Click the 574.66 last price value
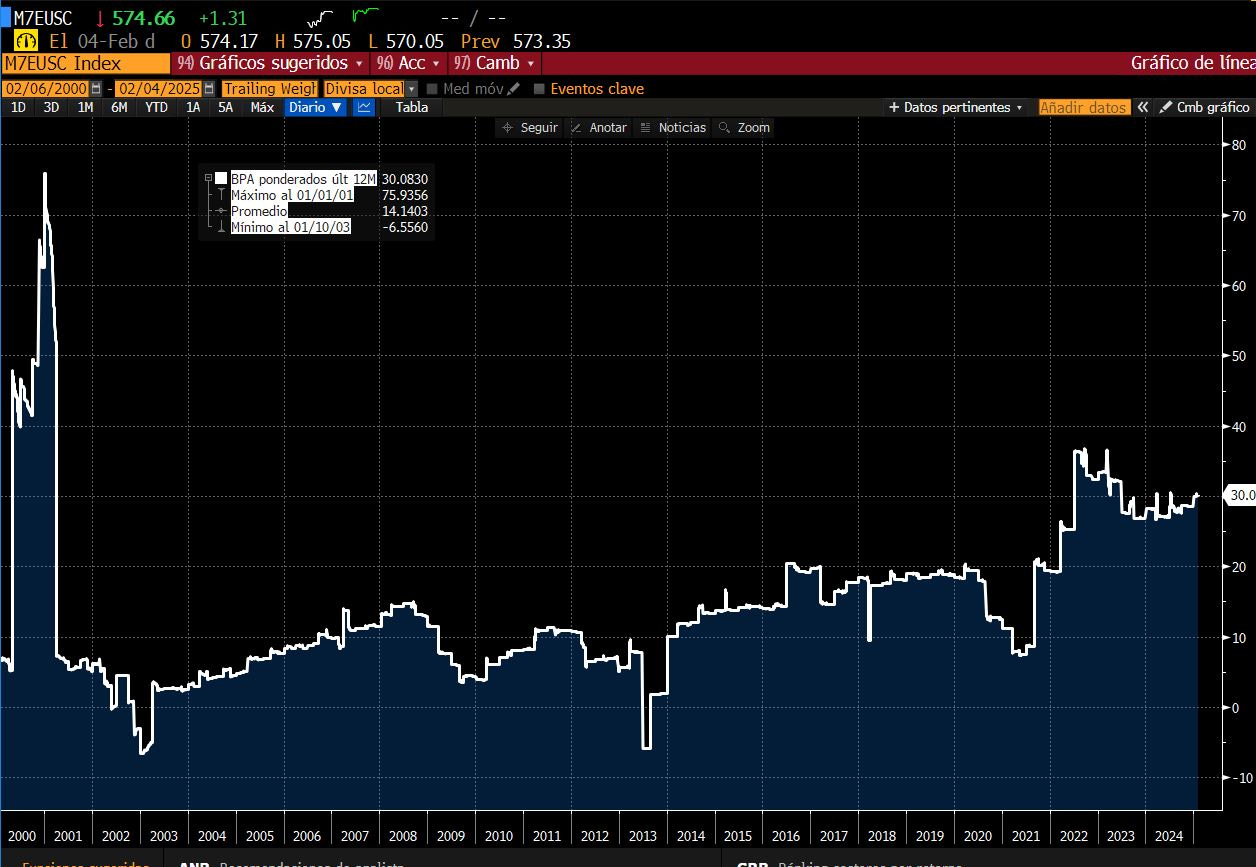1256x867 pixels. 143,18
